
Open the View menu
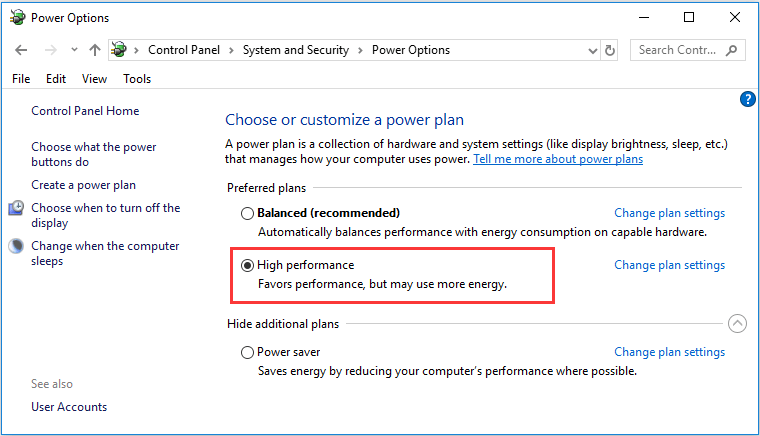(95, 78)
